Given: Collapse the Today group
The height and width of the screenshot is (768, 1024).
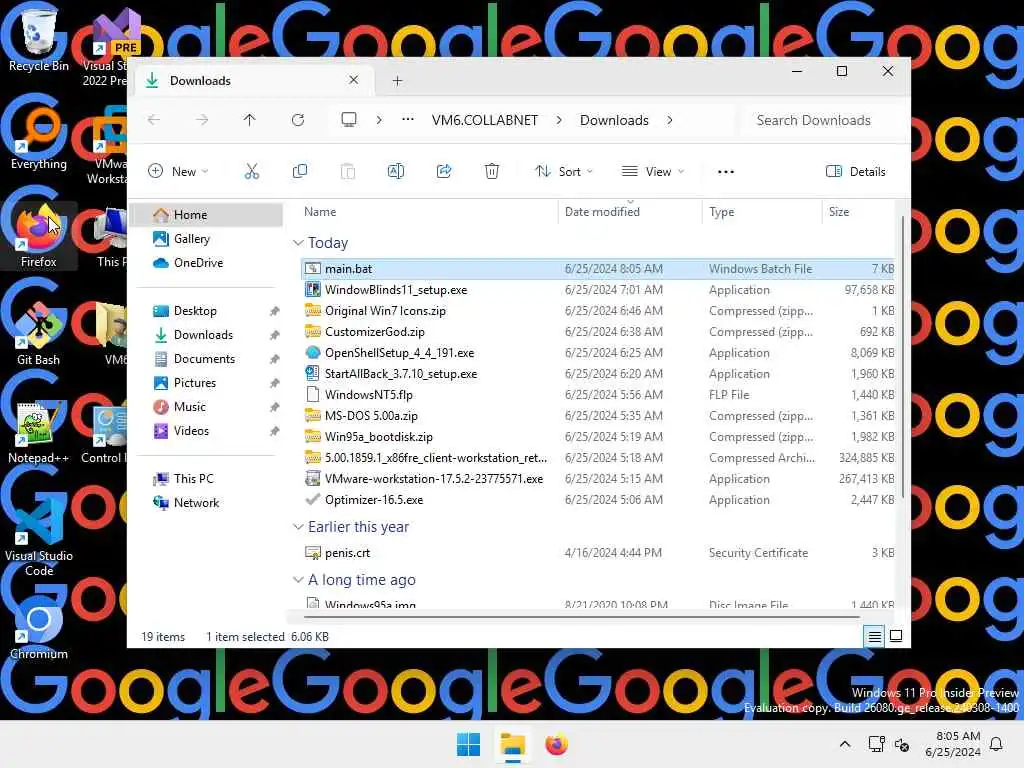Looking at the screenshot, I should tap(298, 243).
